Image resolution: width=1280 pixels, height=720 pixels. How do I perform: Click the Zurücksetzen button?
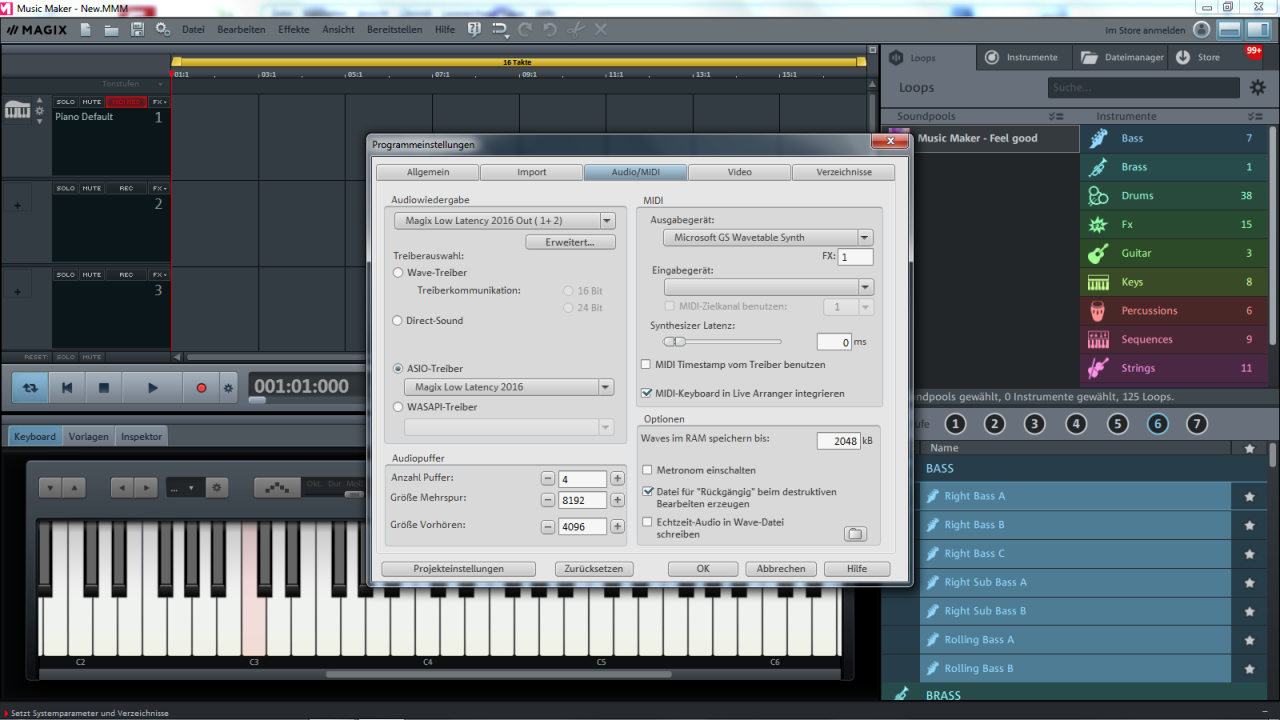coord(594,569)
